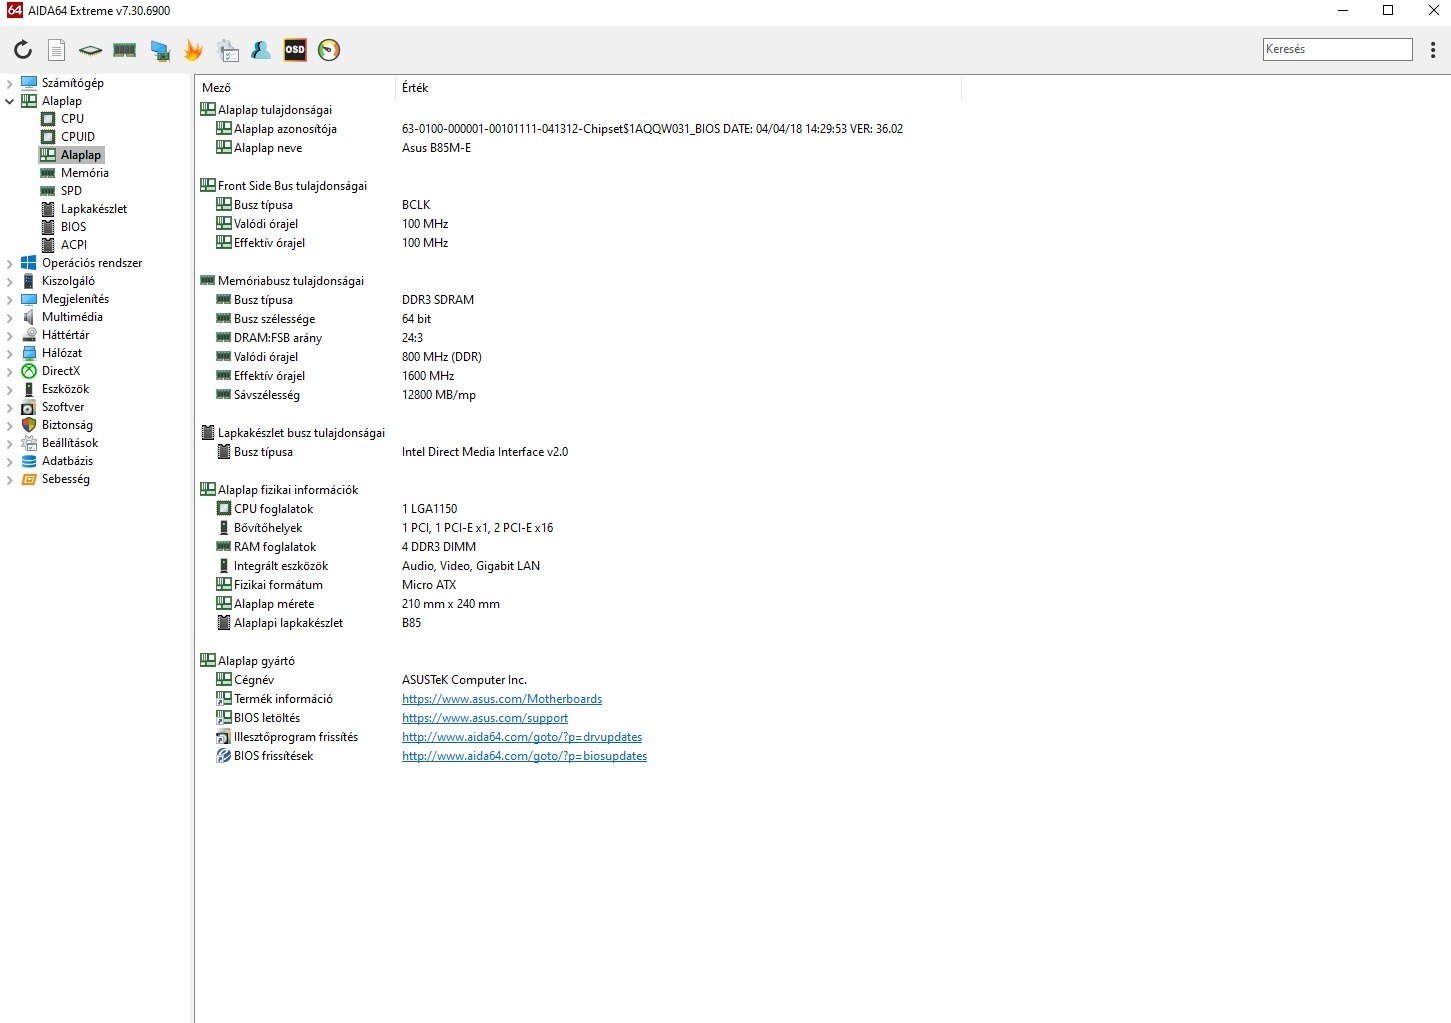Select the Alaplap mérete row
Screen dimensions: 1451x1023
coord(578,604)
